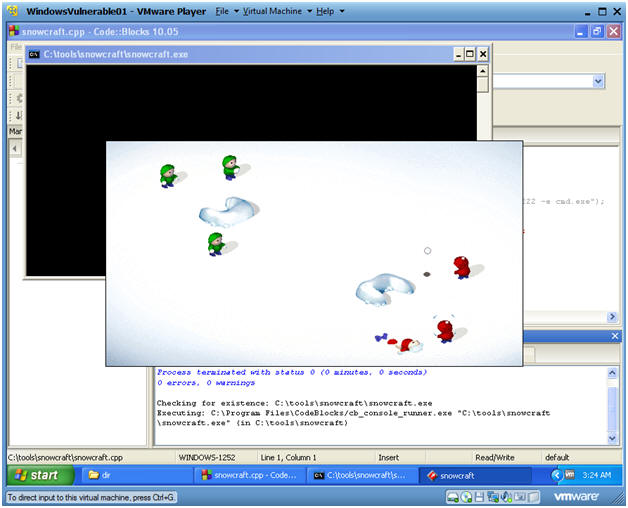
Task: Click the '0 errors, 0 warnings' log line
Action: (x=206, y=383)
